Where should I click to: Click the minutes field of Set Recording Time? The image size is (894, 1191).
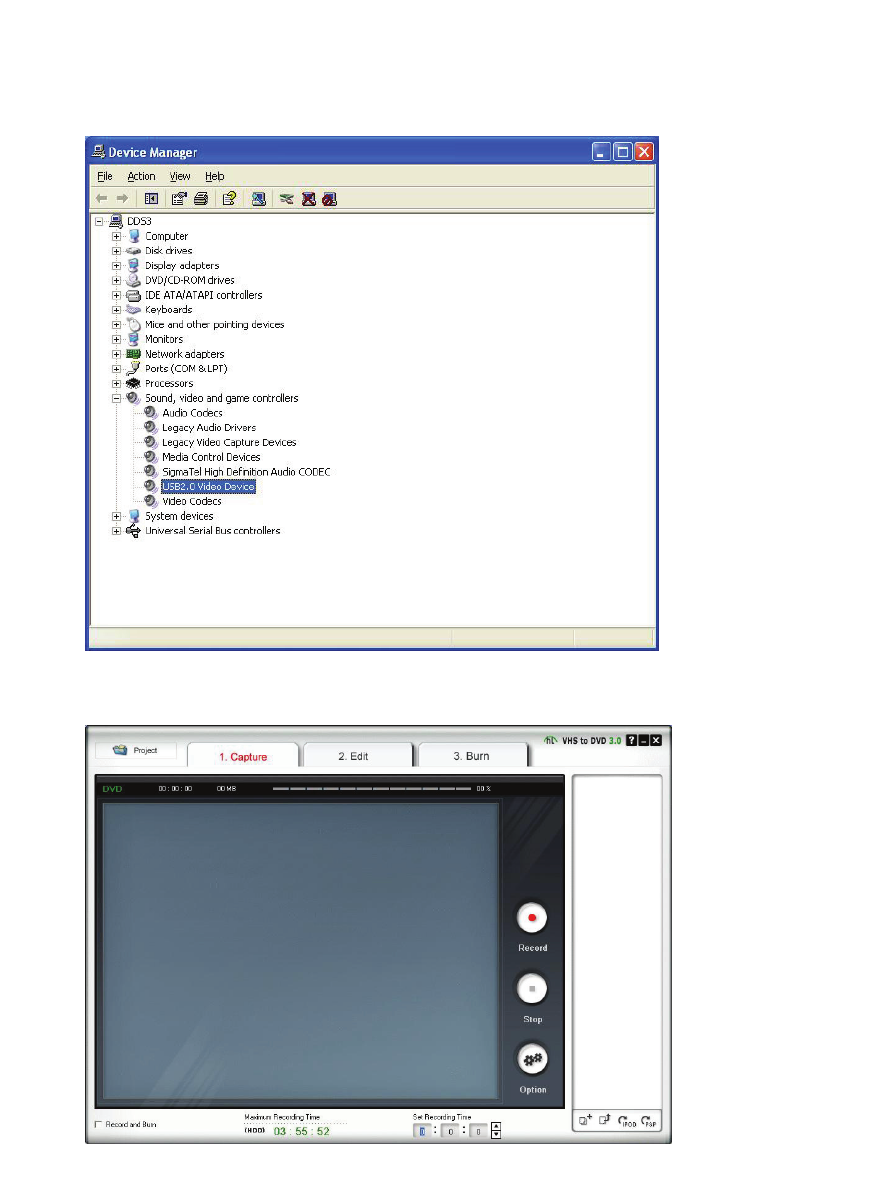450,1131
